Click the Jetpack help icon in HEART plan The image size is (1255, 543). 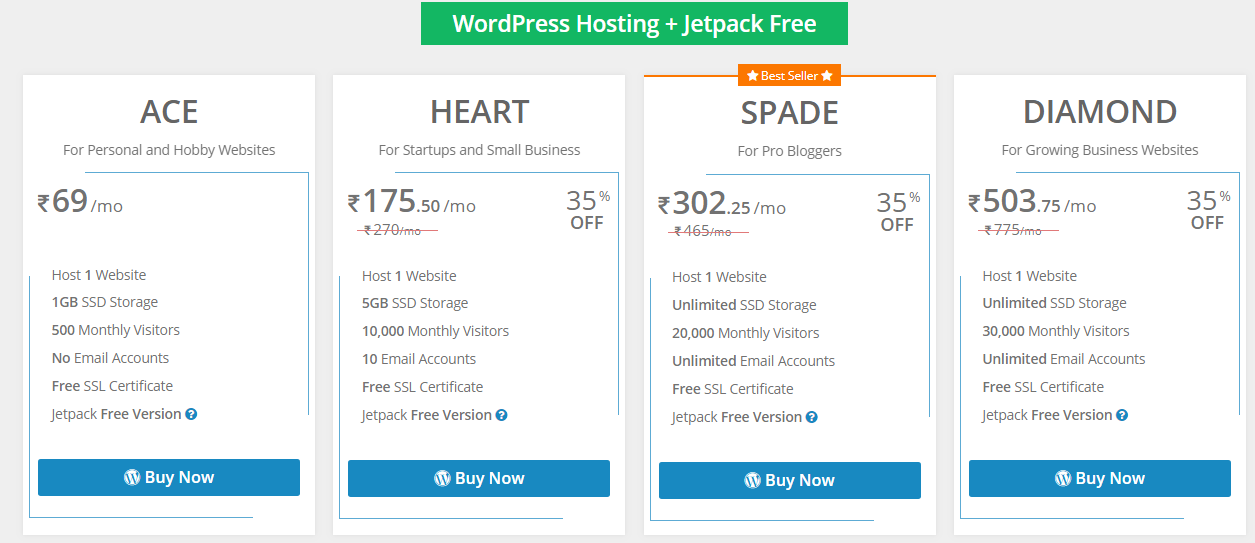click(x=501, y=415)
